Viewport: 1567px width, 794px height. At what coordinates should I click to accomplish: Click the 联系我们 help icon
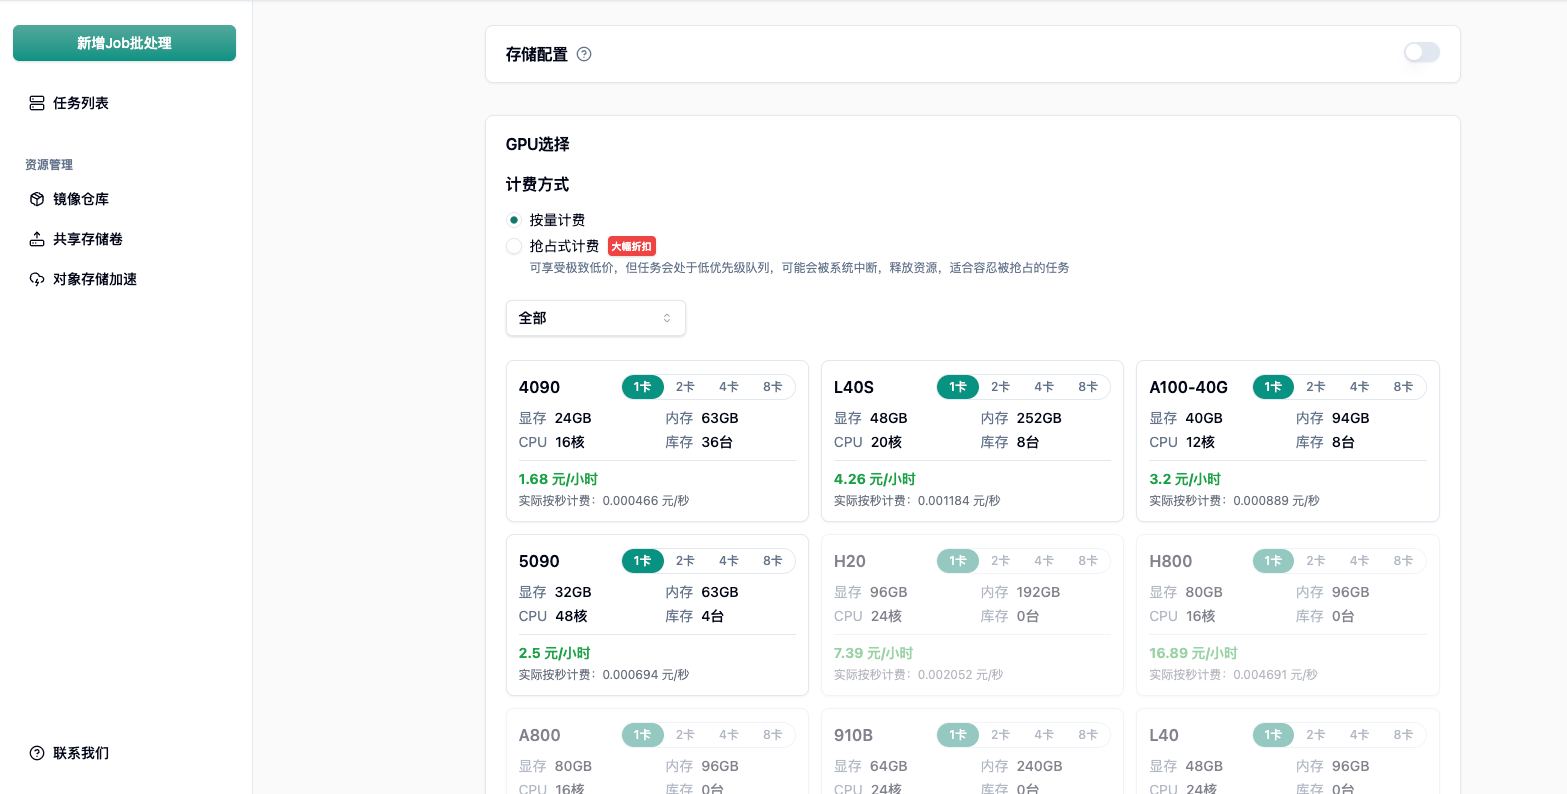(37, 753)
